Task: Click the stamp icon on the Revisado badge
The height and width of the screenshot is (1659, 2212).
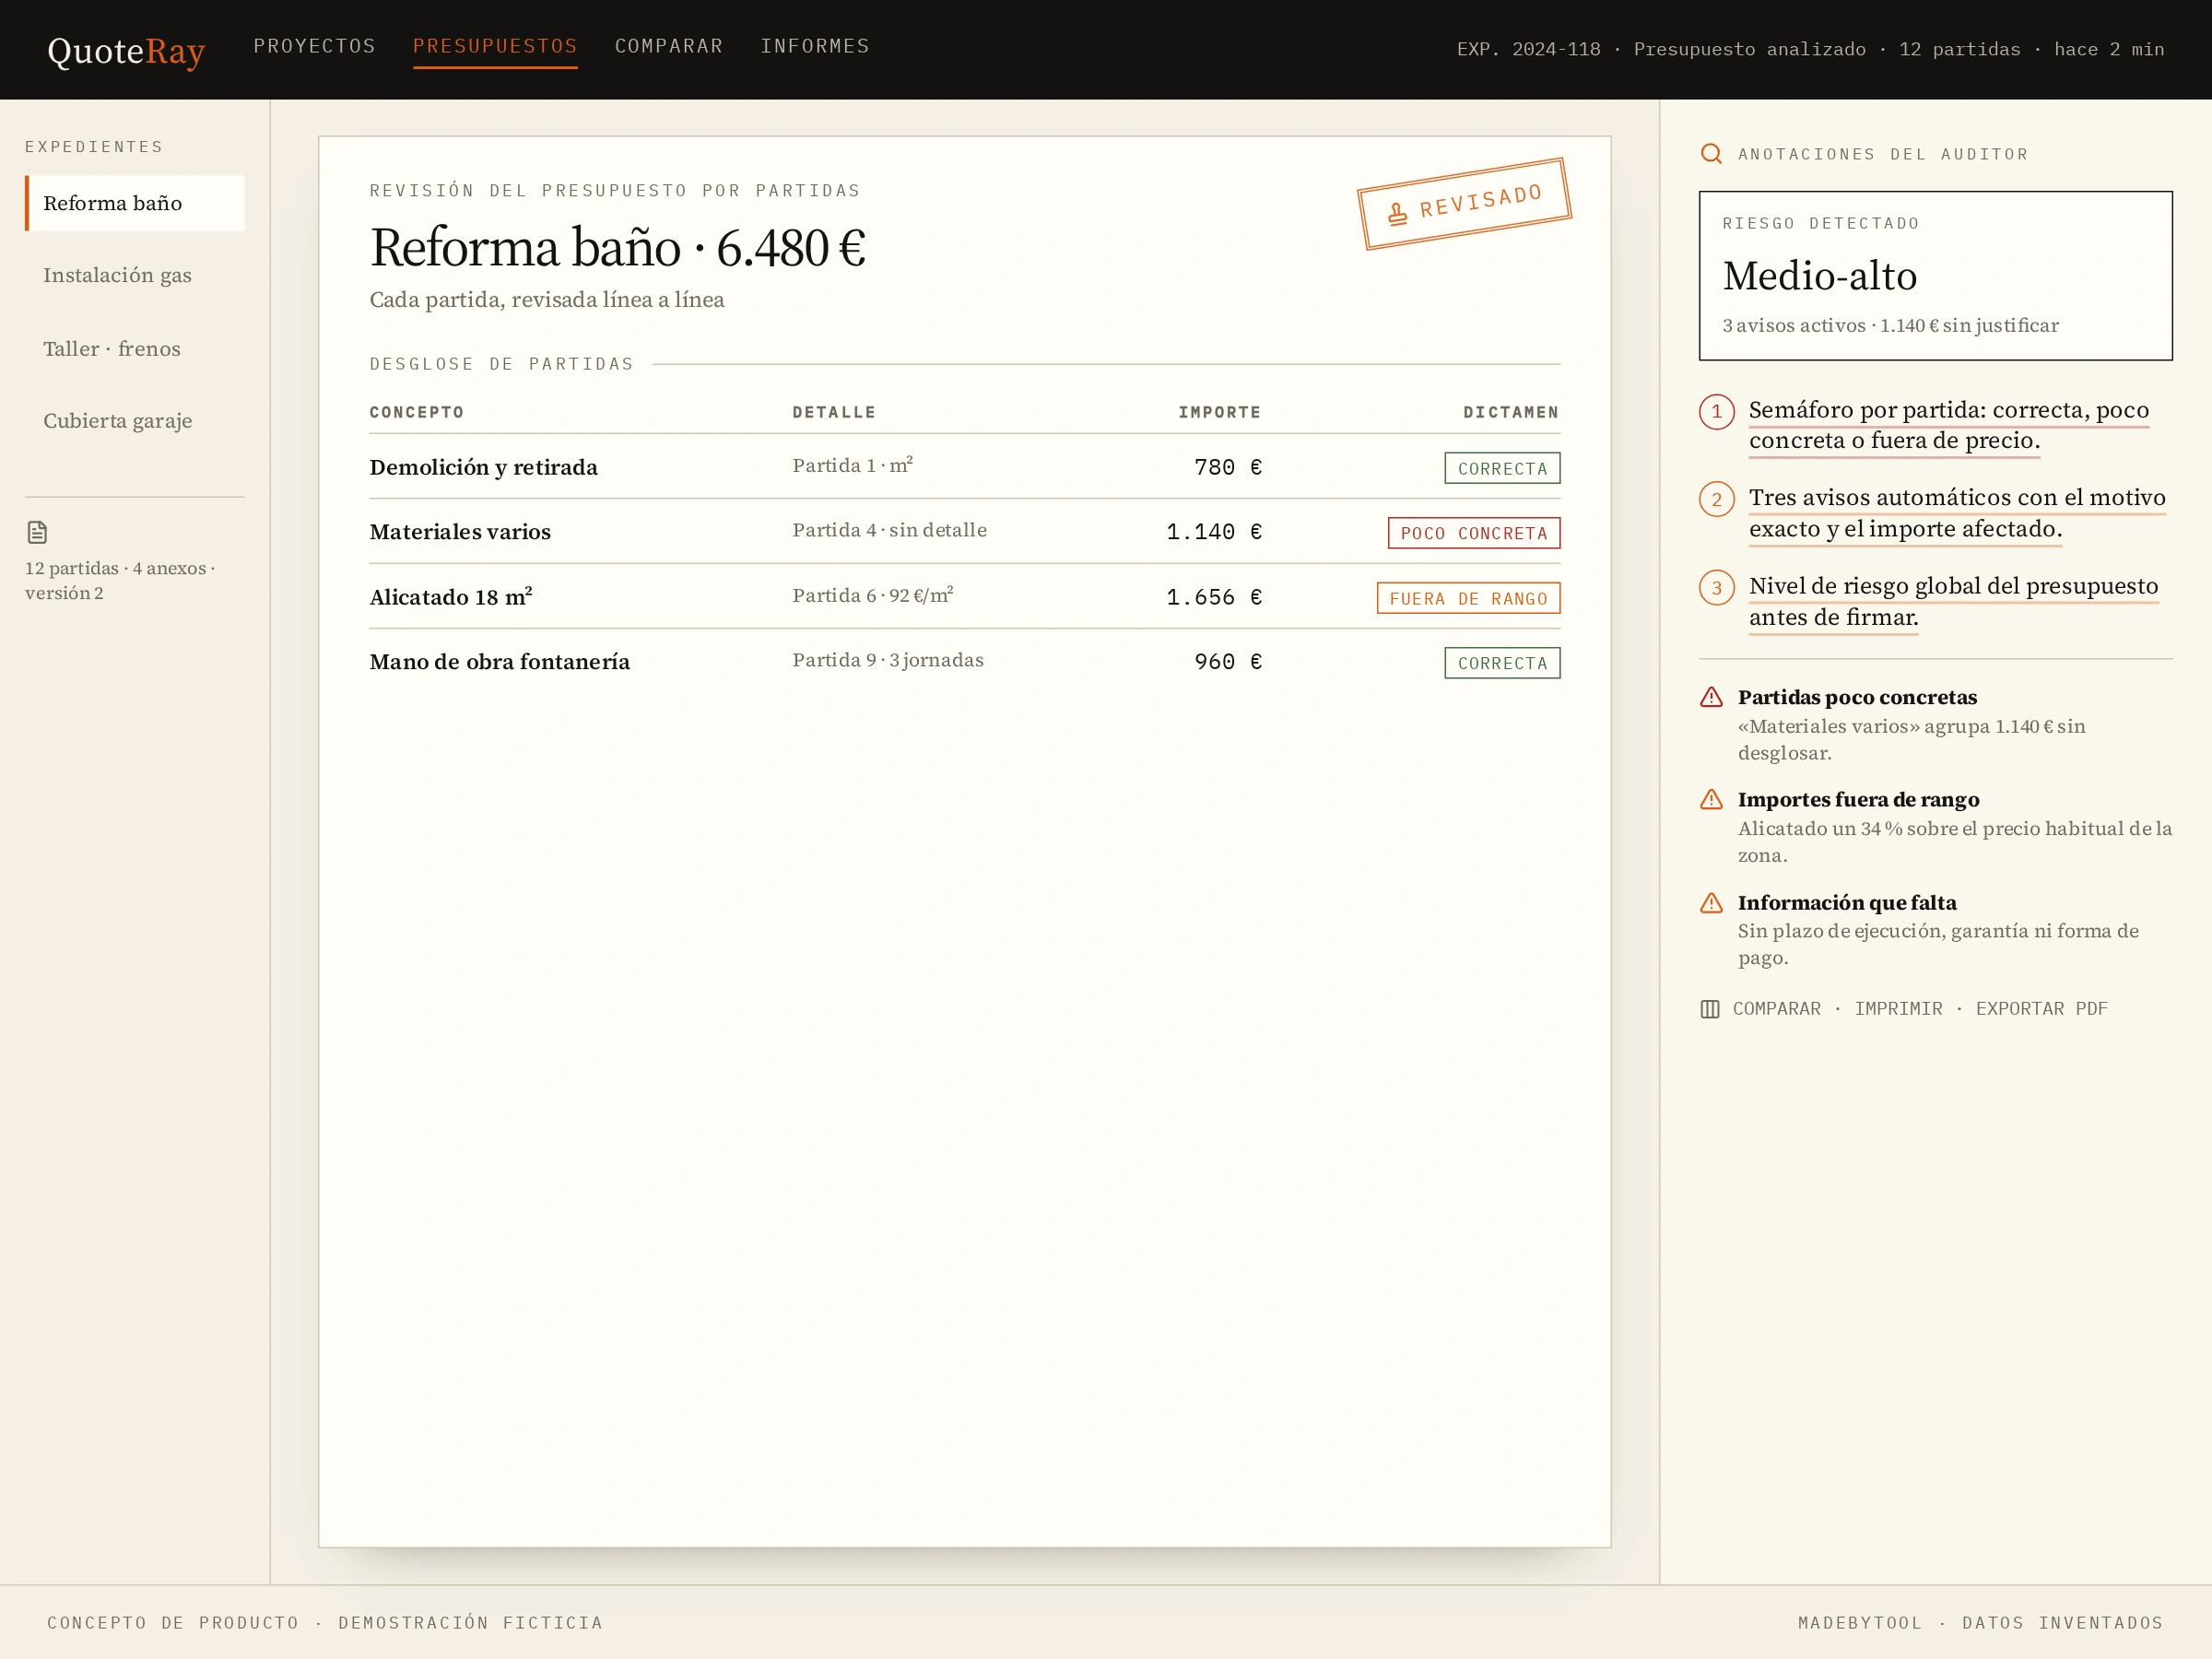Action: coord(1397,213)
